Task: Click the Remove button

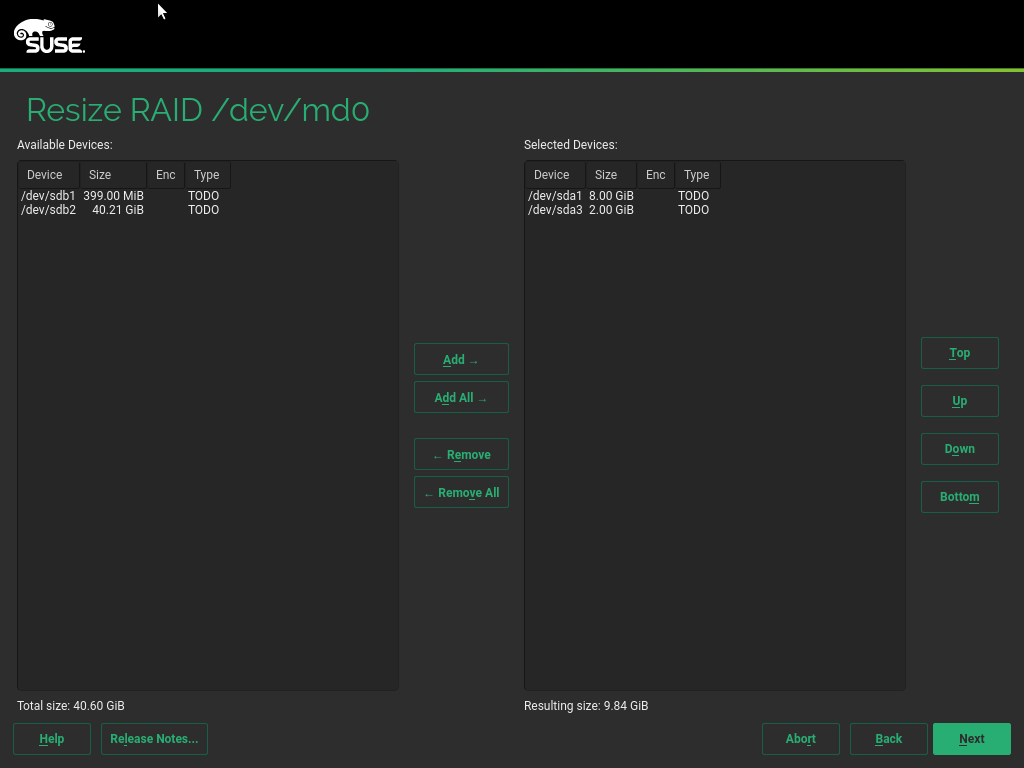Action: (x=461, y=455)
